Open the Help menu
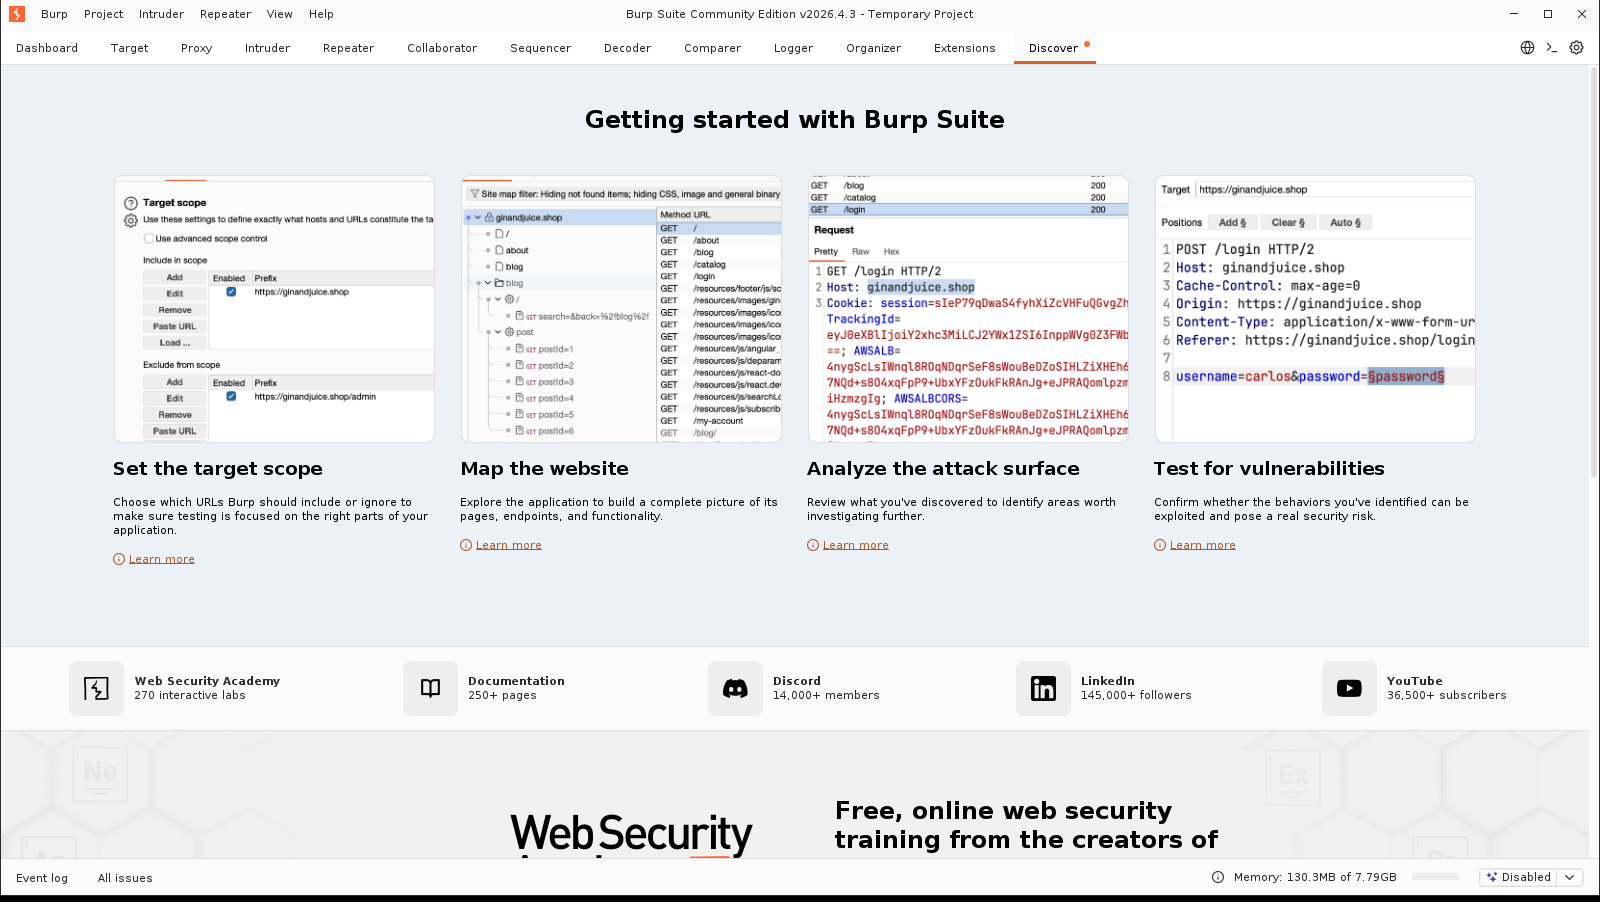Screen dimensions: 1600x902 (321, 14)
